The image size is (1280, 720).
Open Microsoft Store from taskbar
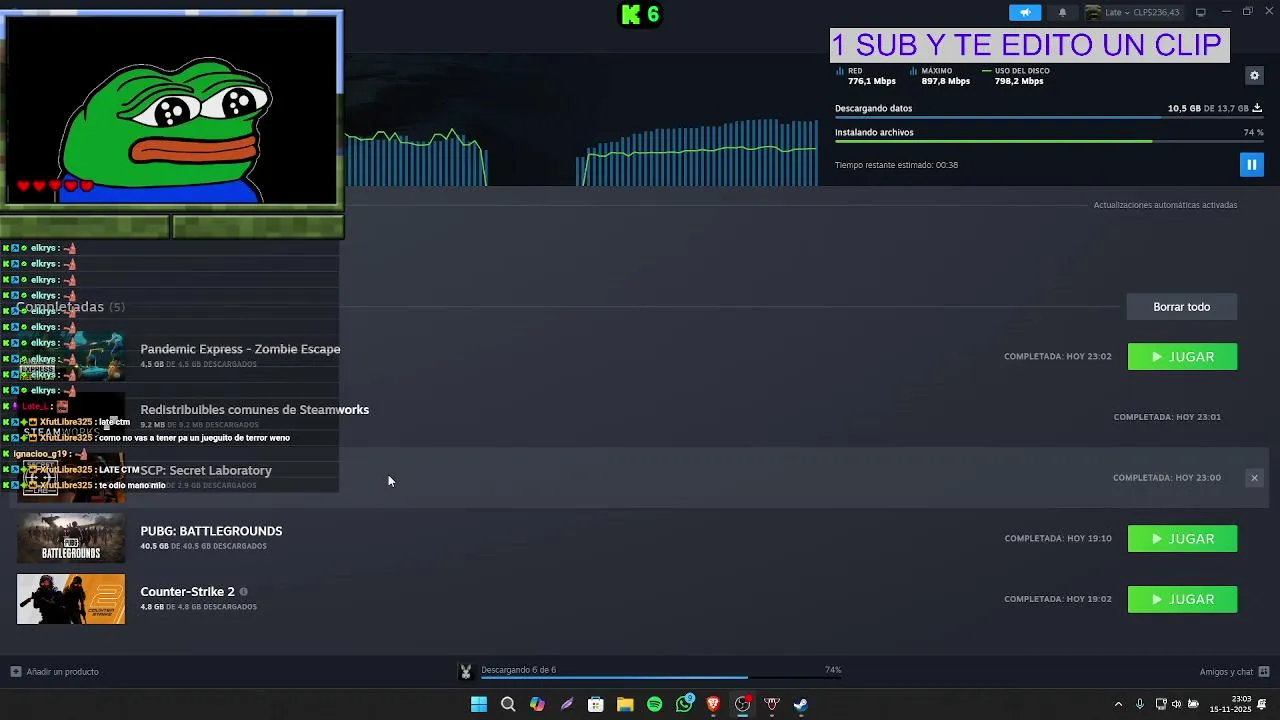[x=596, y=704]
